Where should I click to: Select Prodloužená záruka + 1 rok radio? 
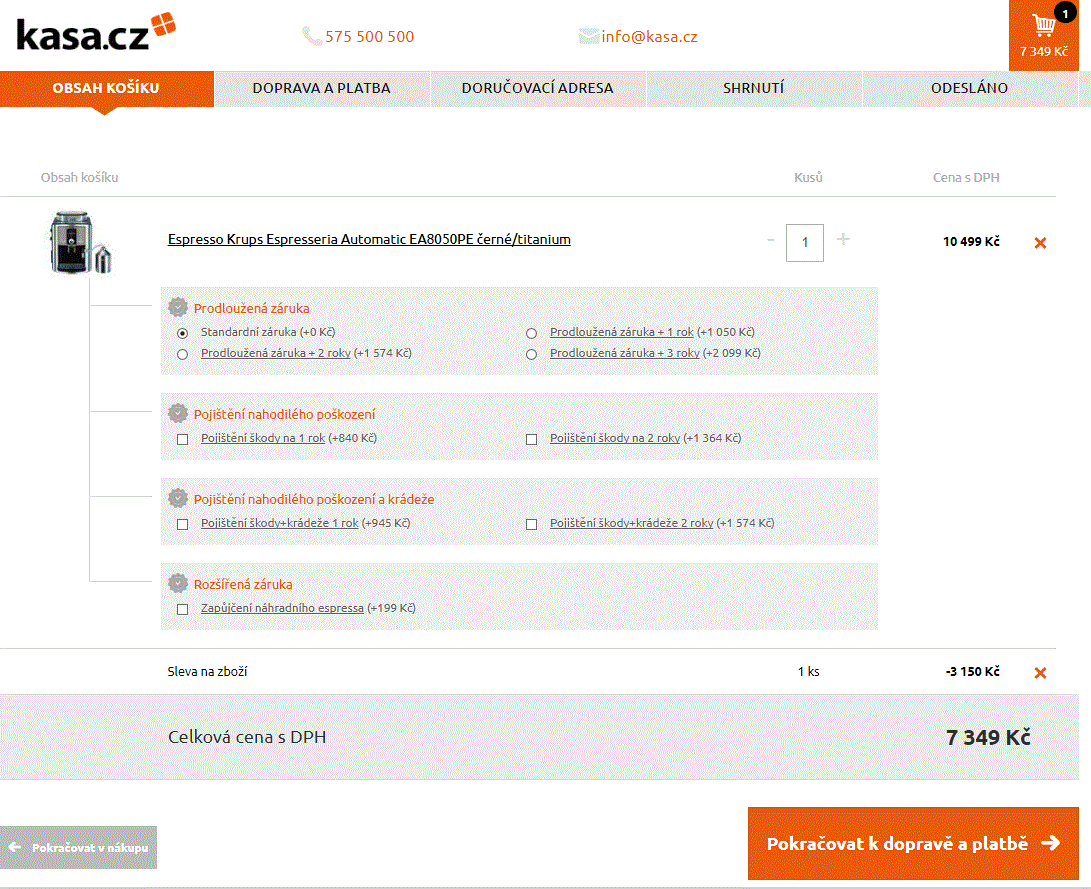[x=532, y=333]
